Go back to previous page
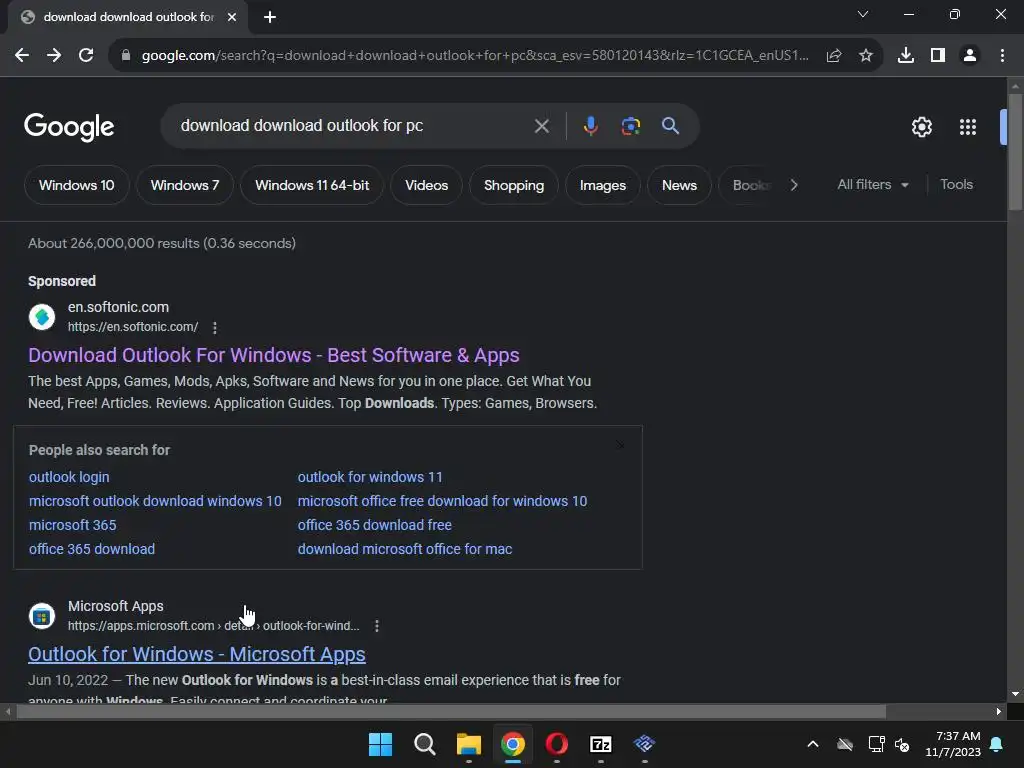Screen dimensions: 1024x768 [x=22, y=56]
